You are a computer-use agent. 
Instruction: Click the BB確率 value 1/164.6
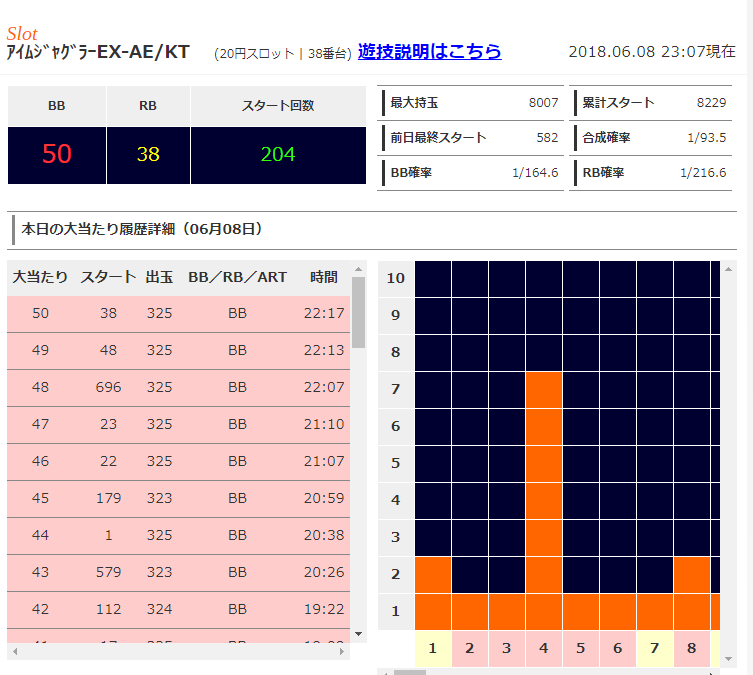(535, 173)
